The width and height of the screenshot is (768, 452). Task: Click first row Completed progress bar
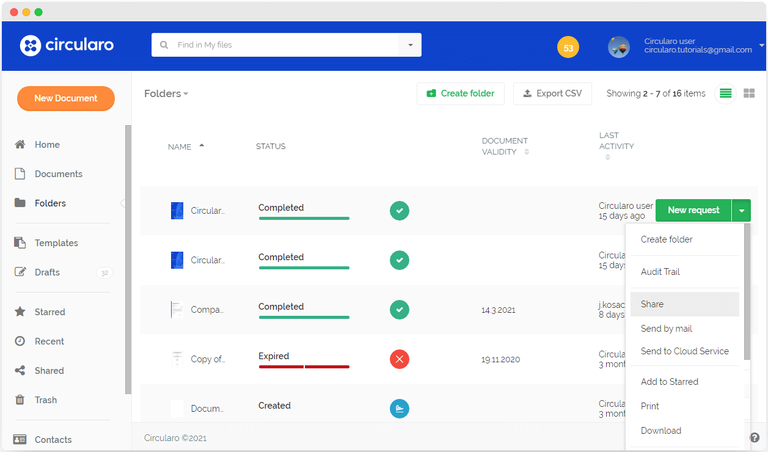point(304,218)
